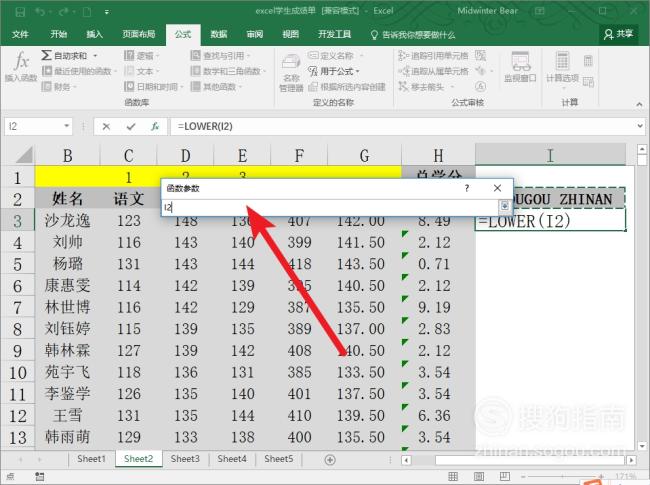This screenshot has width=650, height=485.
Task: Toggle the Show Formulas icon
Action: (x=480, y=56)
